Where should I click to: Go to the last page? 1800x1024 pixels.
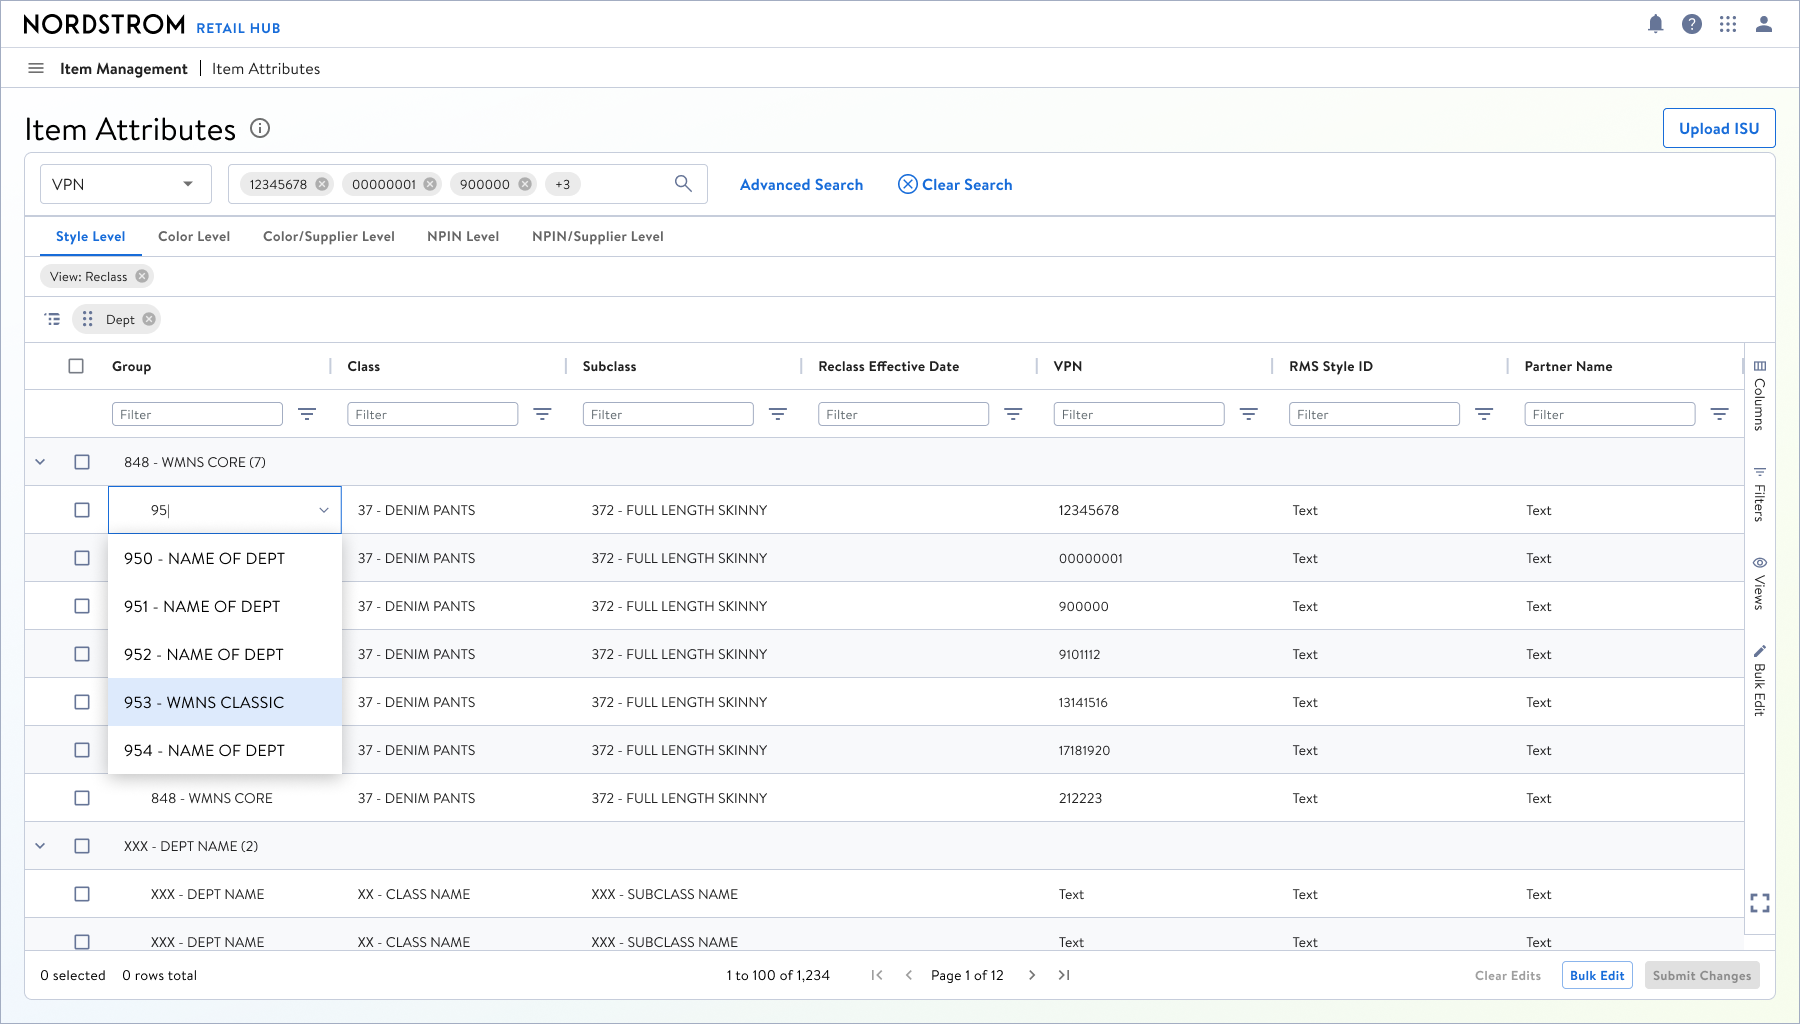point(1064,975)
